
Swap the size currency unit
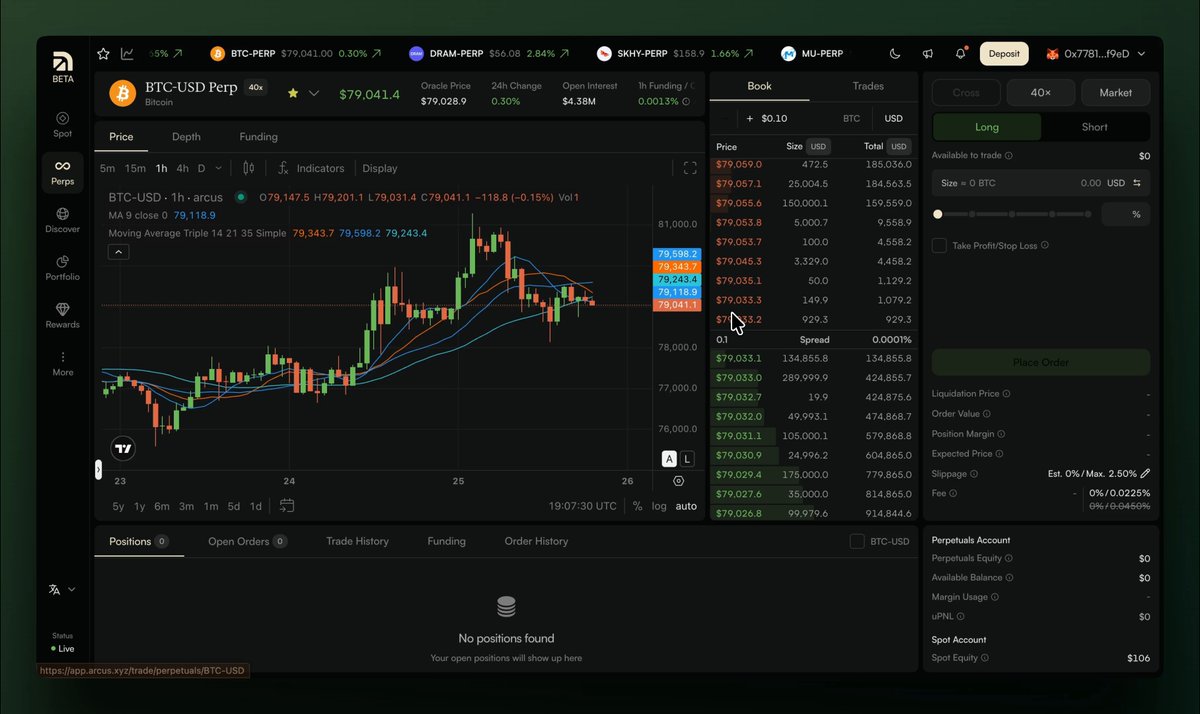[x=1137, y=183]
